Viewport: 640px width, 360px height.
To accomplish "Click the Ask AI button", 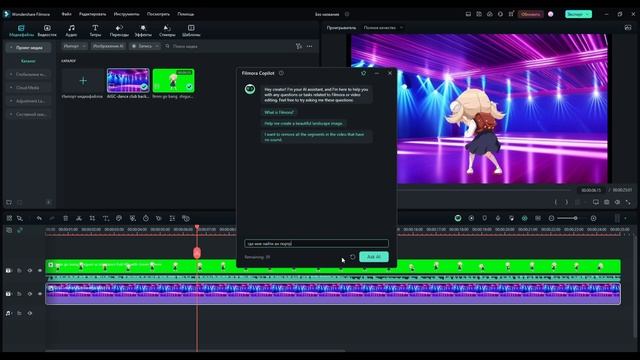I will tap(374, 257).
